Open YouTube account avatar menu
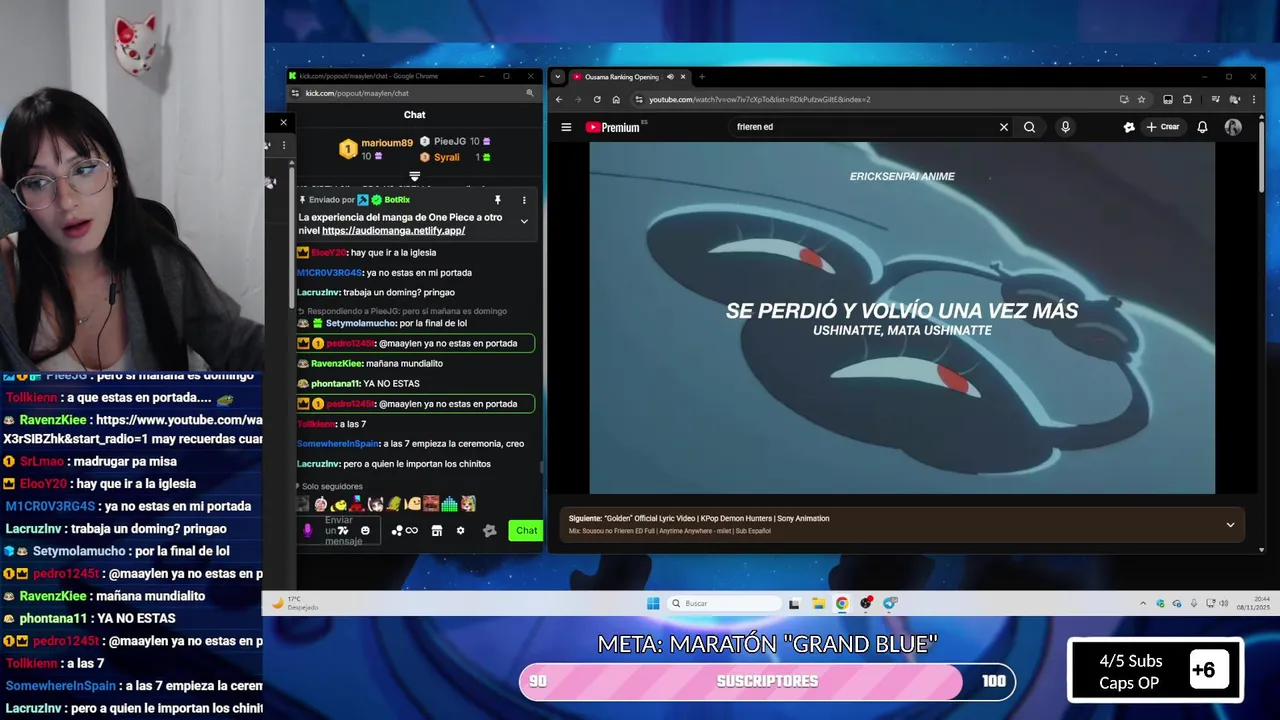The width and height of the screenshot is (1280, 720). click(x=1233, y=127)
